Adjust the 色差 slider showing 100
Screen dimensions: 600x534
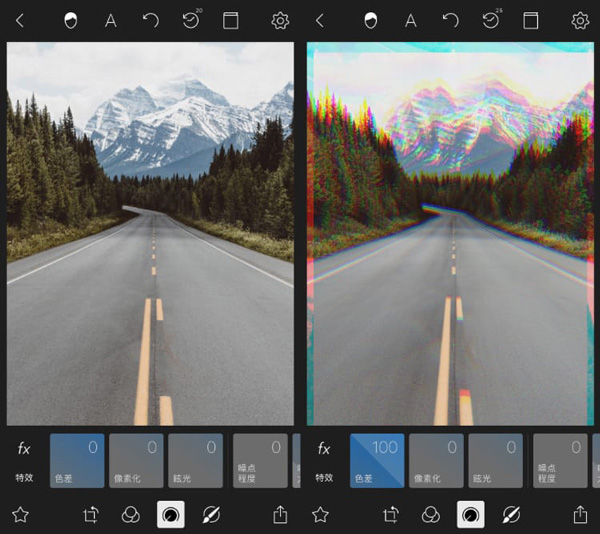(377, 460)
